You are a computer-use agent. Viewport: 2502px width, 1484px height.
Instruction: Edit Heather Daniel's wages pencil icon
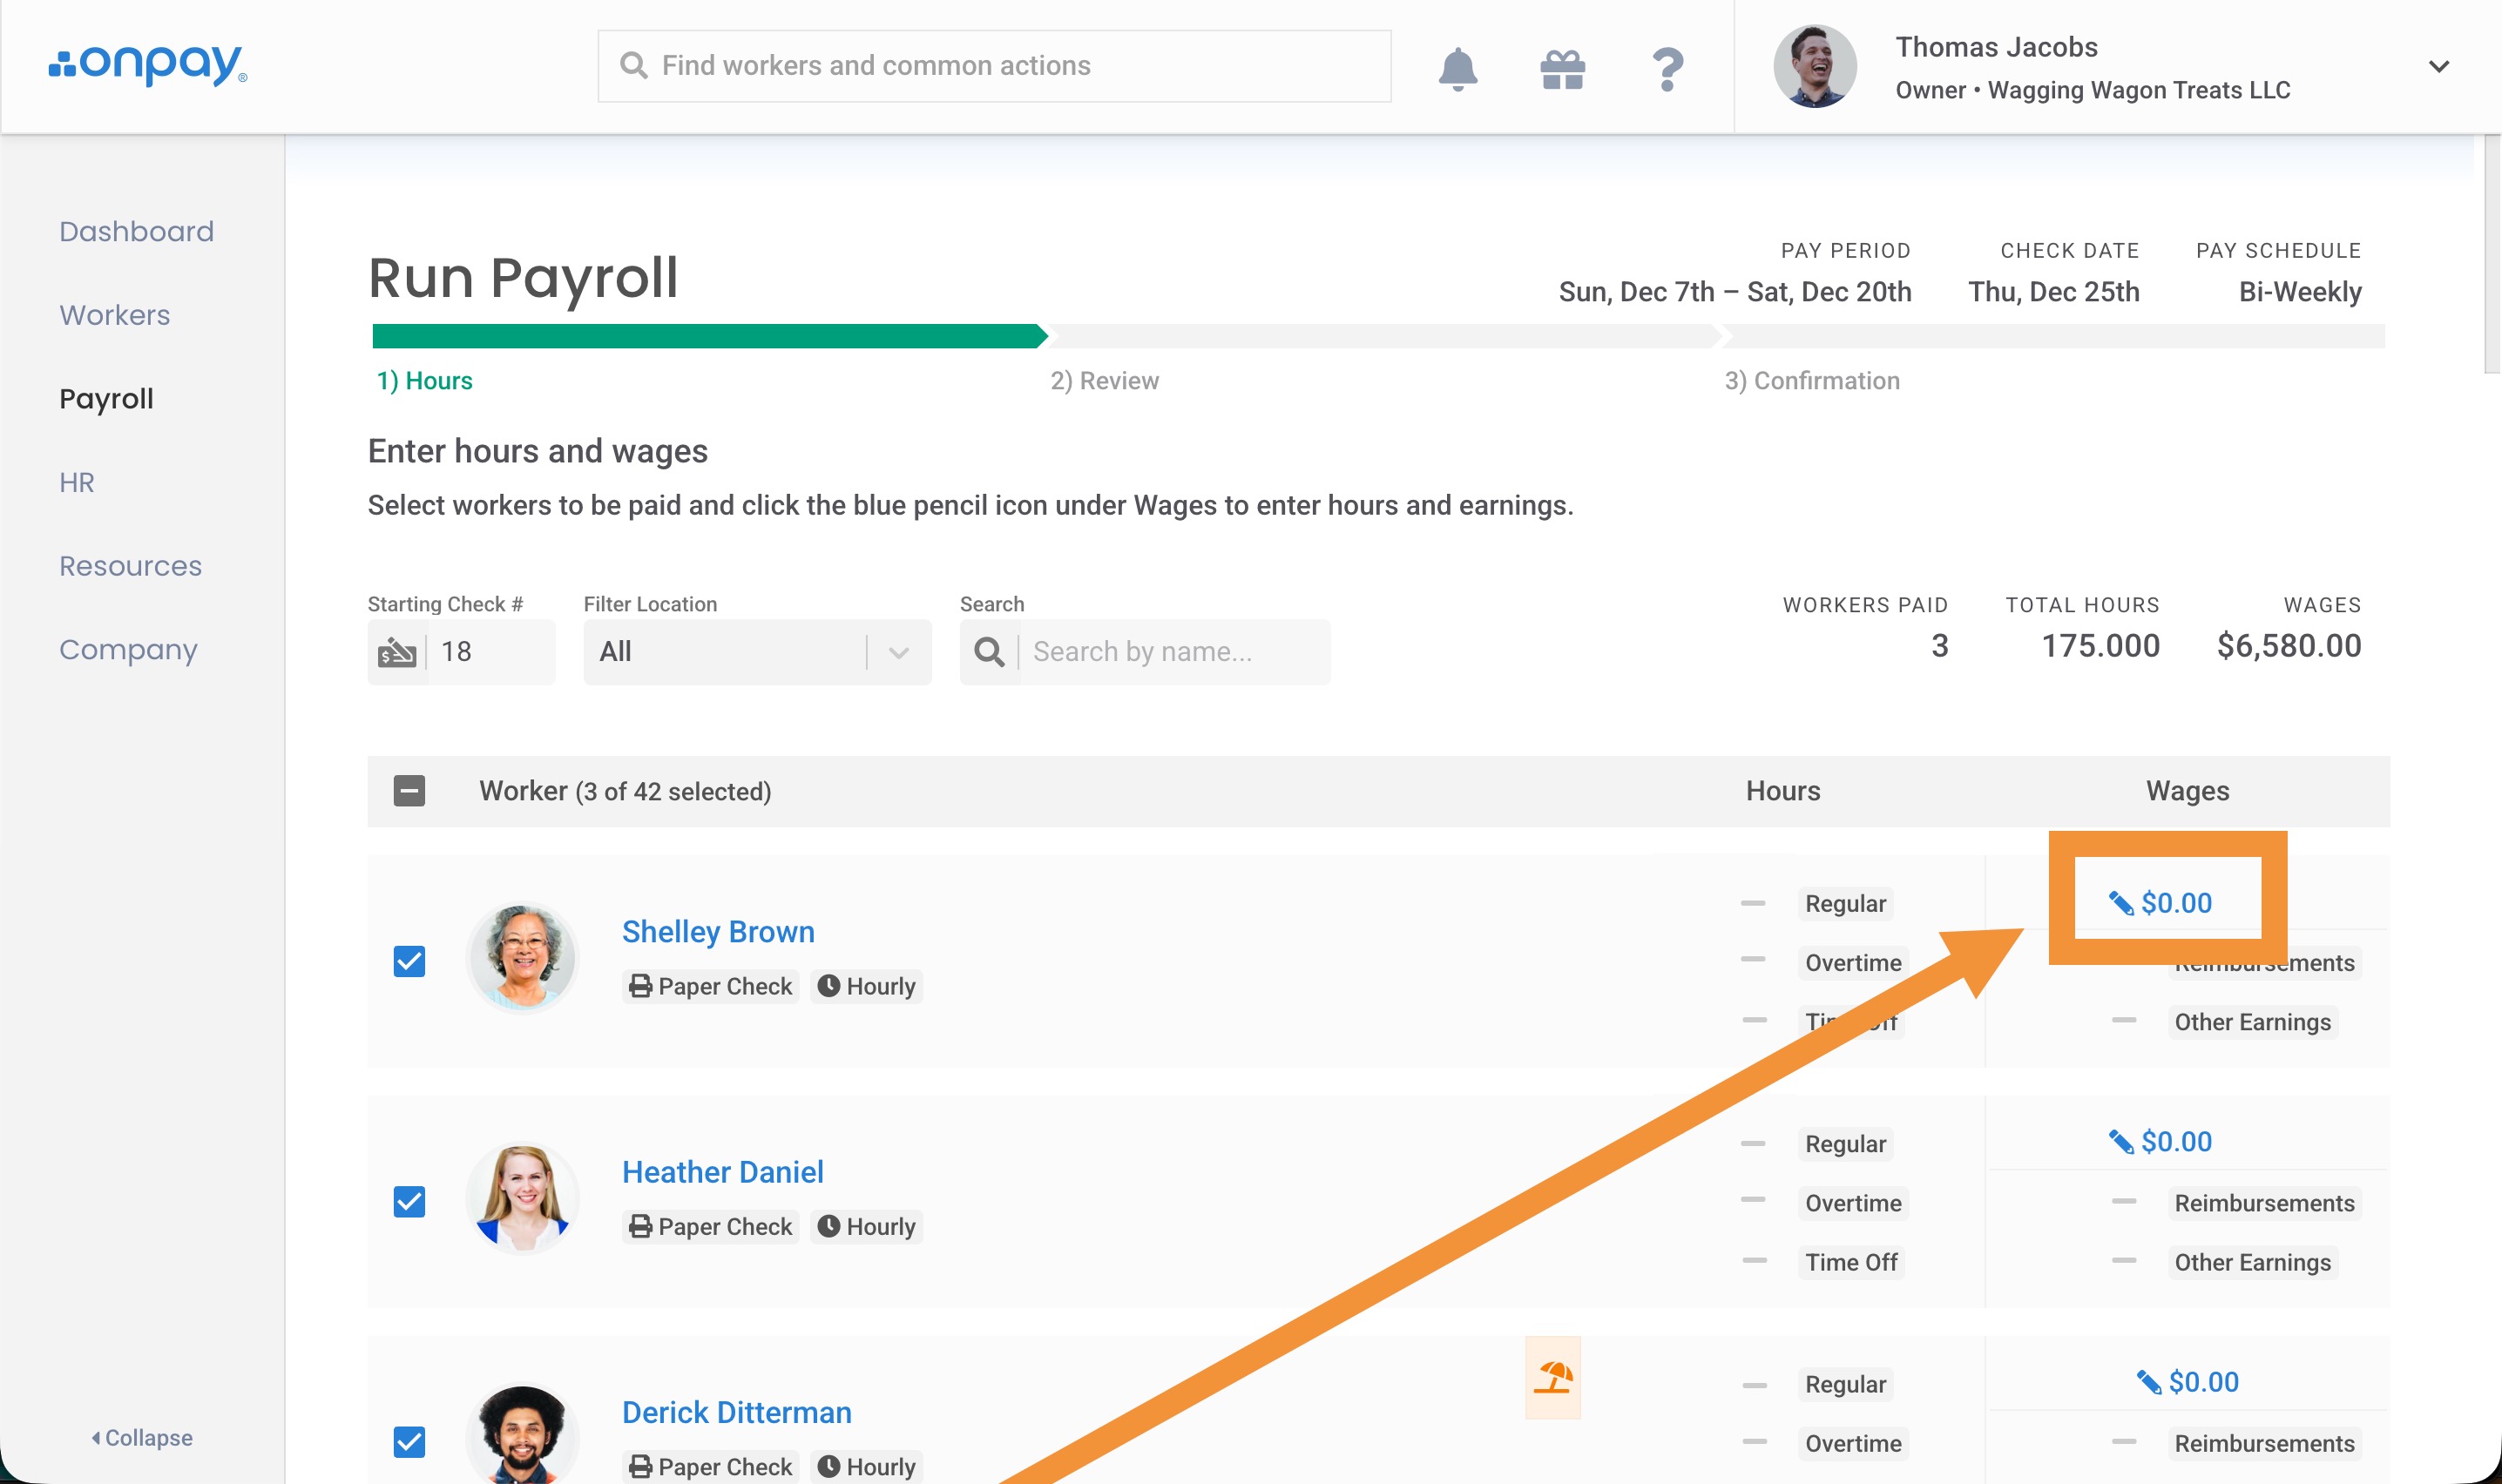[2120, 1142]
